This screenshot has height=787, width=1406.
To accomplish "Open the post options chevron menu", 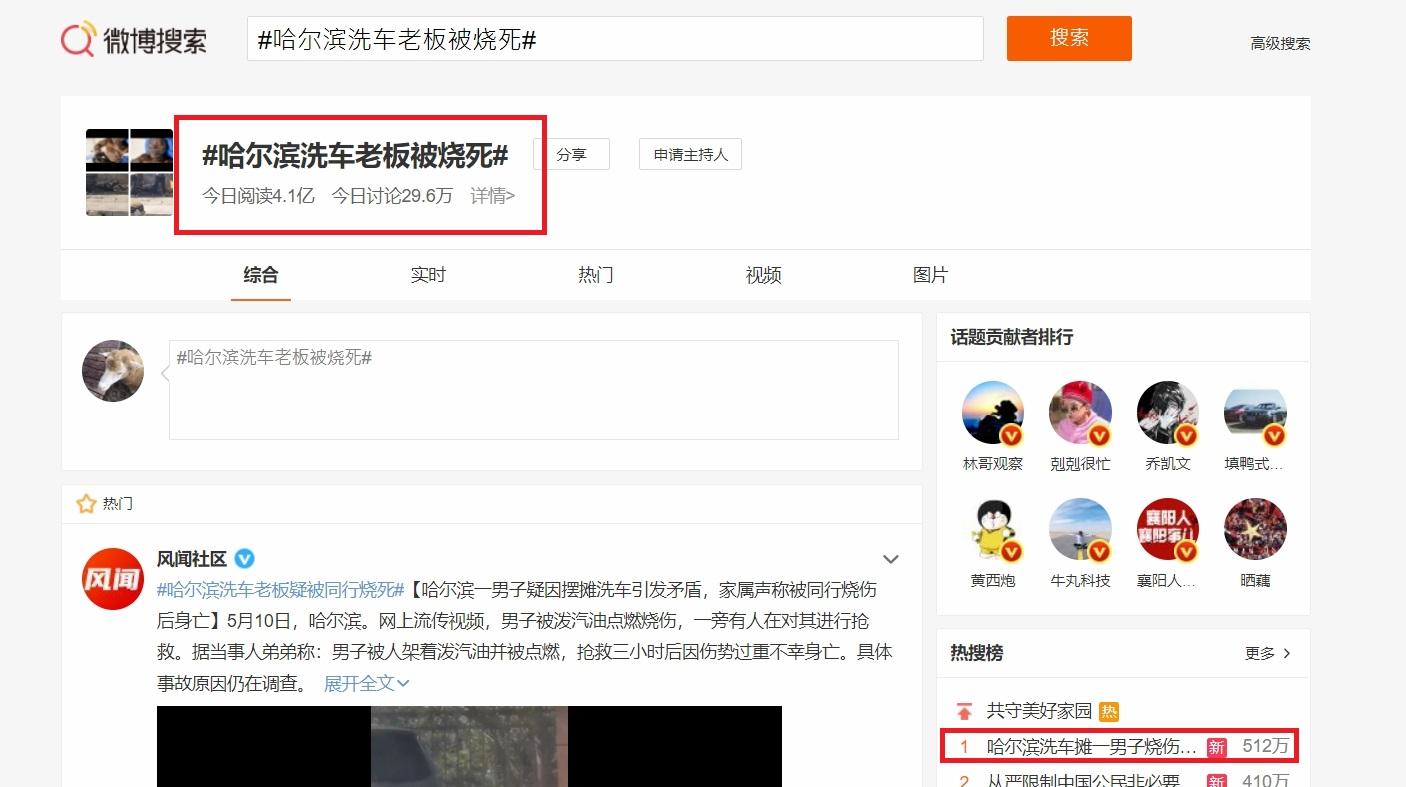I will [890, 559].
